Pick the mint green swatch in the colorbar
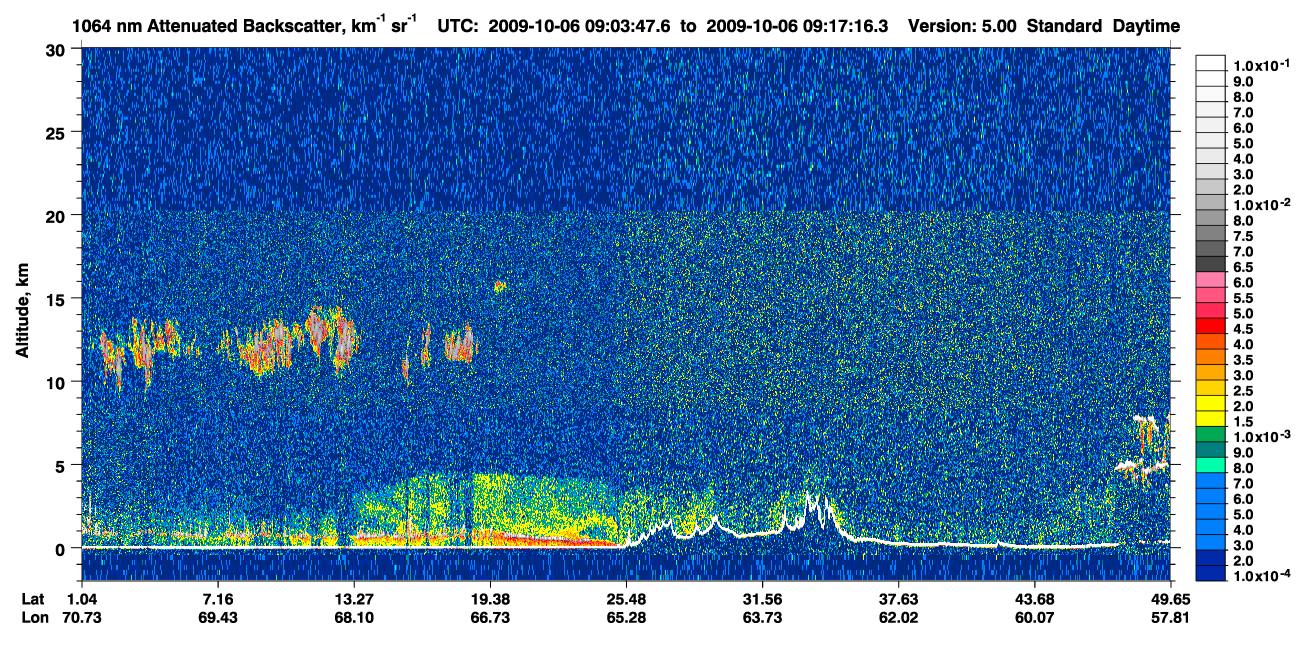The image size is (1300, 667). click(1211, 466)
